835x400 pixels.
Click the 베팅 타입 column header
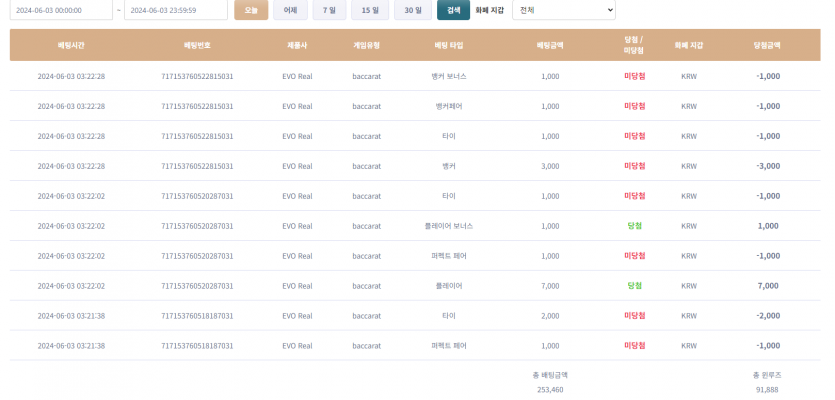449,45
